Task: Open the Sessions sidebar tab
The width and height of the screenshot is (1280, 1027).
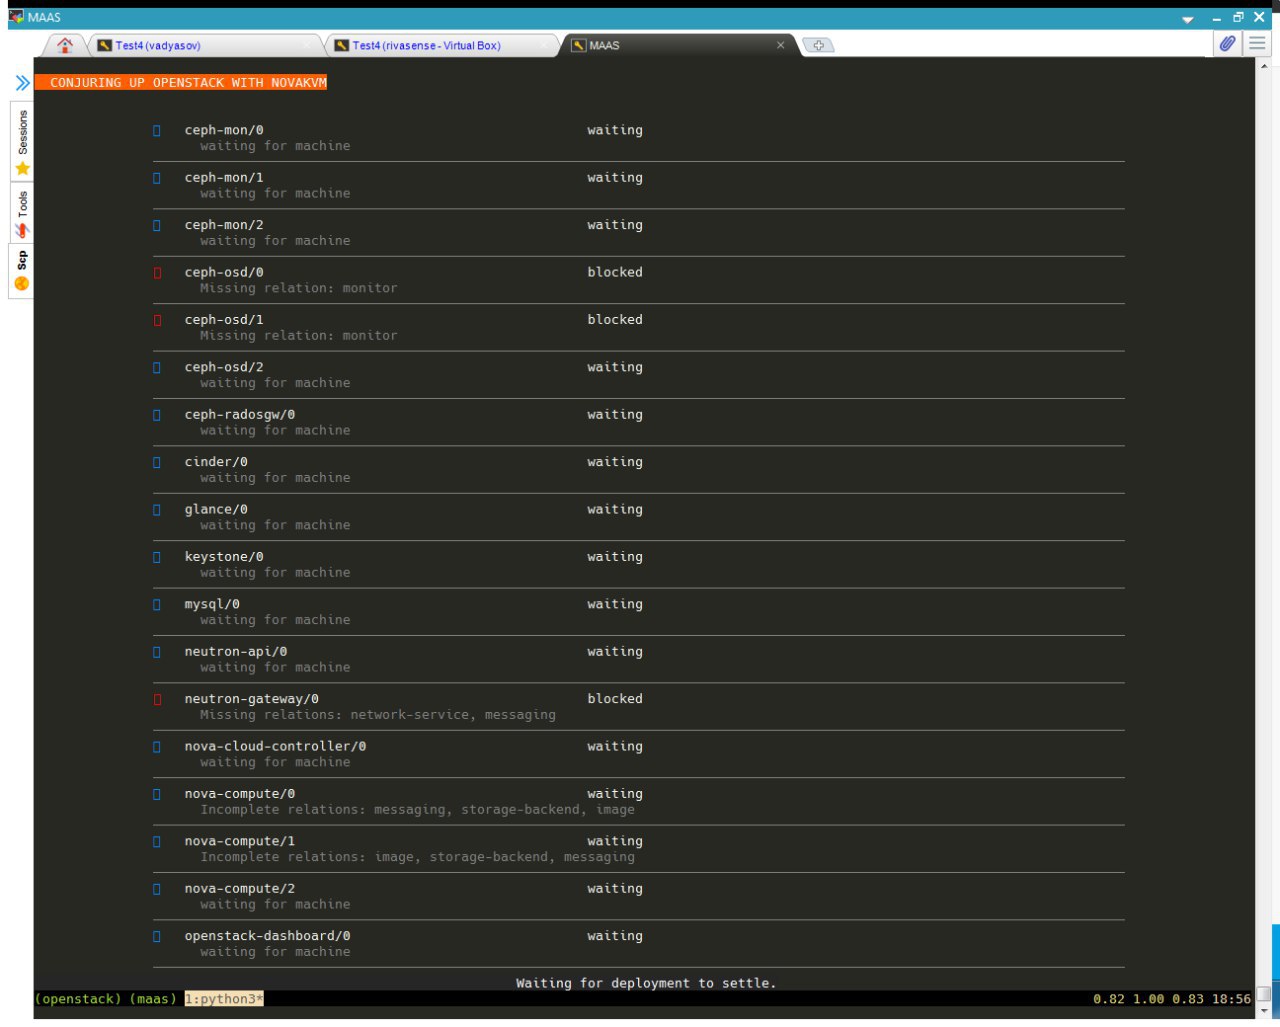Action: (22, 142)
